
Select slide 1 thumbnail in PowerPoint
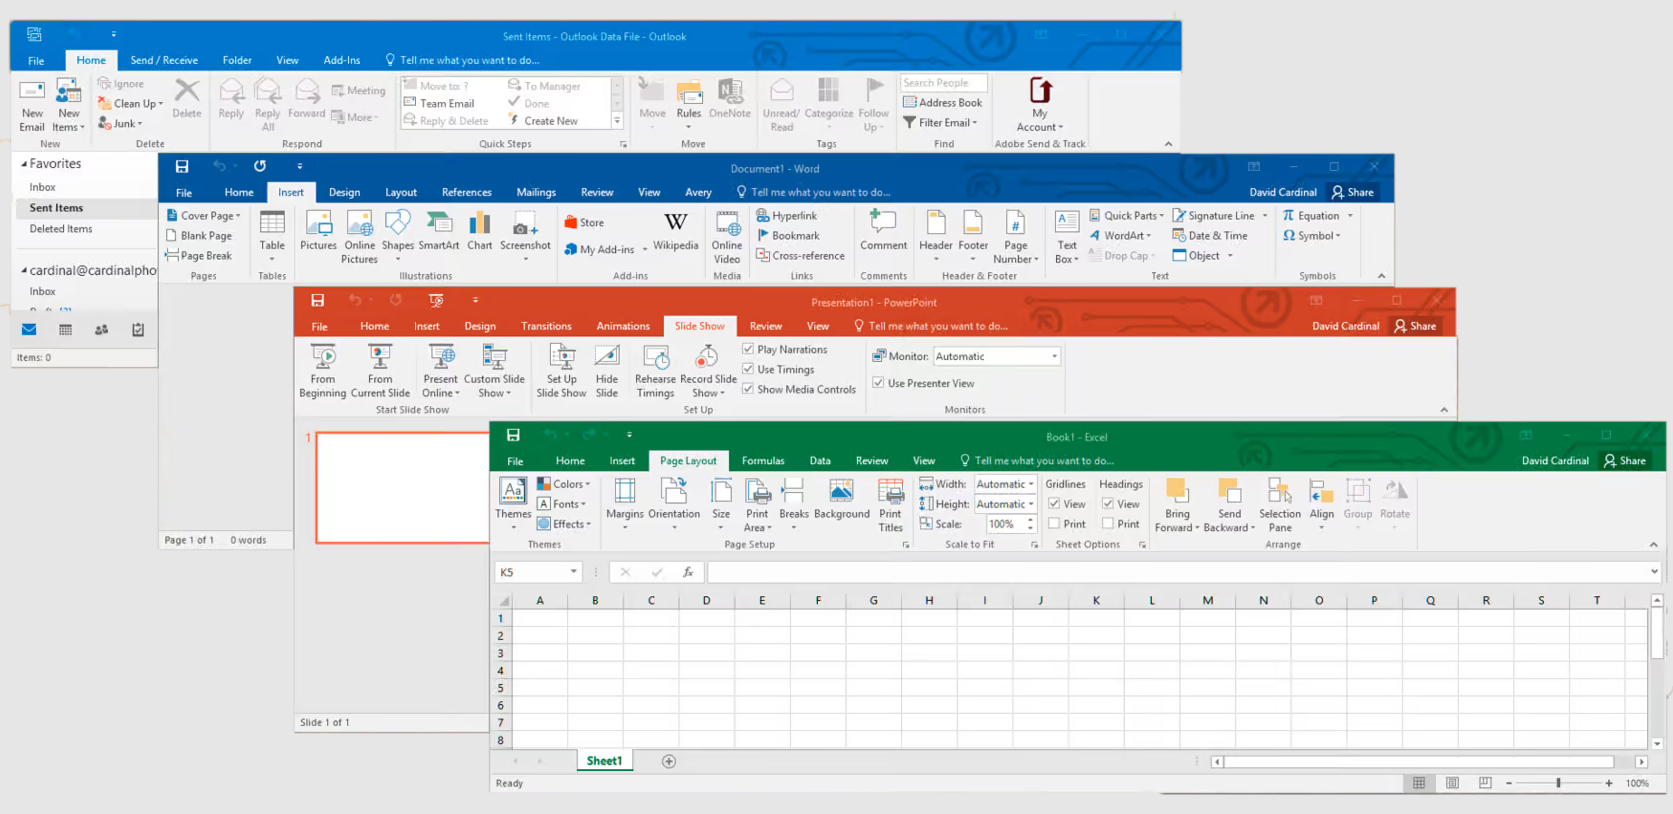pyautogui.click(x=402, y=488)
